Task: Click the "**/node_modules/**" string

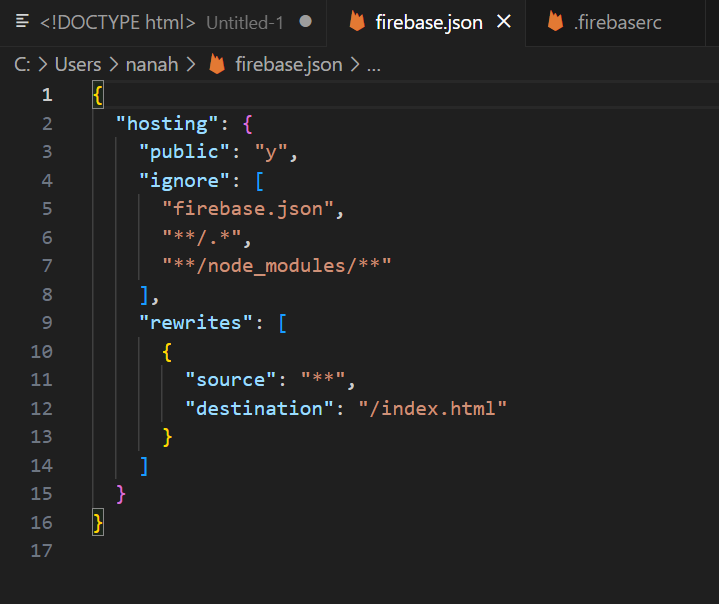Action: coord(277,266)
